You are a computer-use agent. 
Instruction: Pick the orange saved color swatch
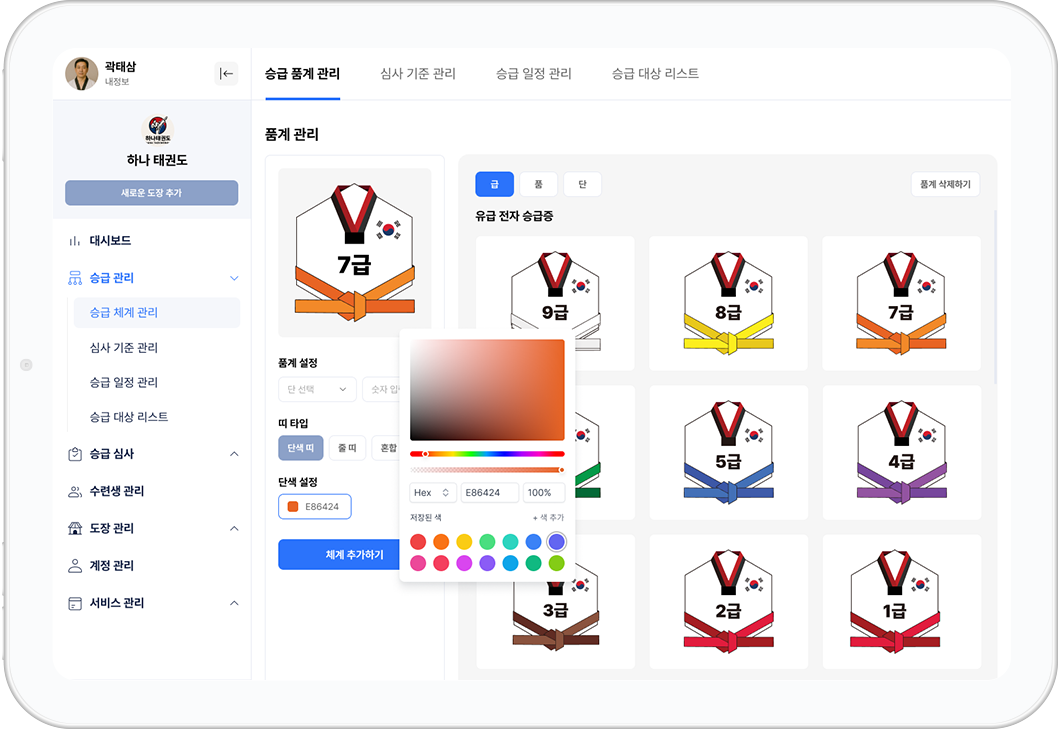pos(441,541)
